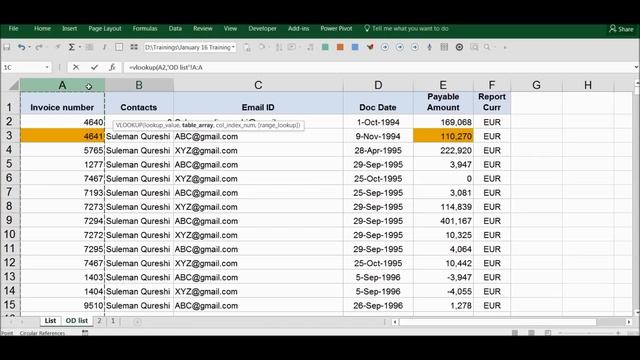Image resolution: width=640 pixels, height=360 pixels.
Task: Select column G header
Action: (536, 85)
